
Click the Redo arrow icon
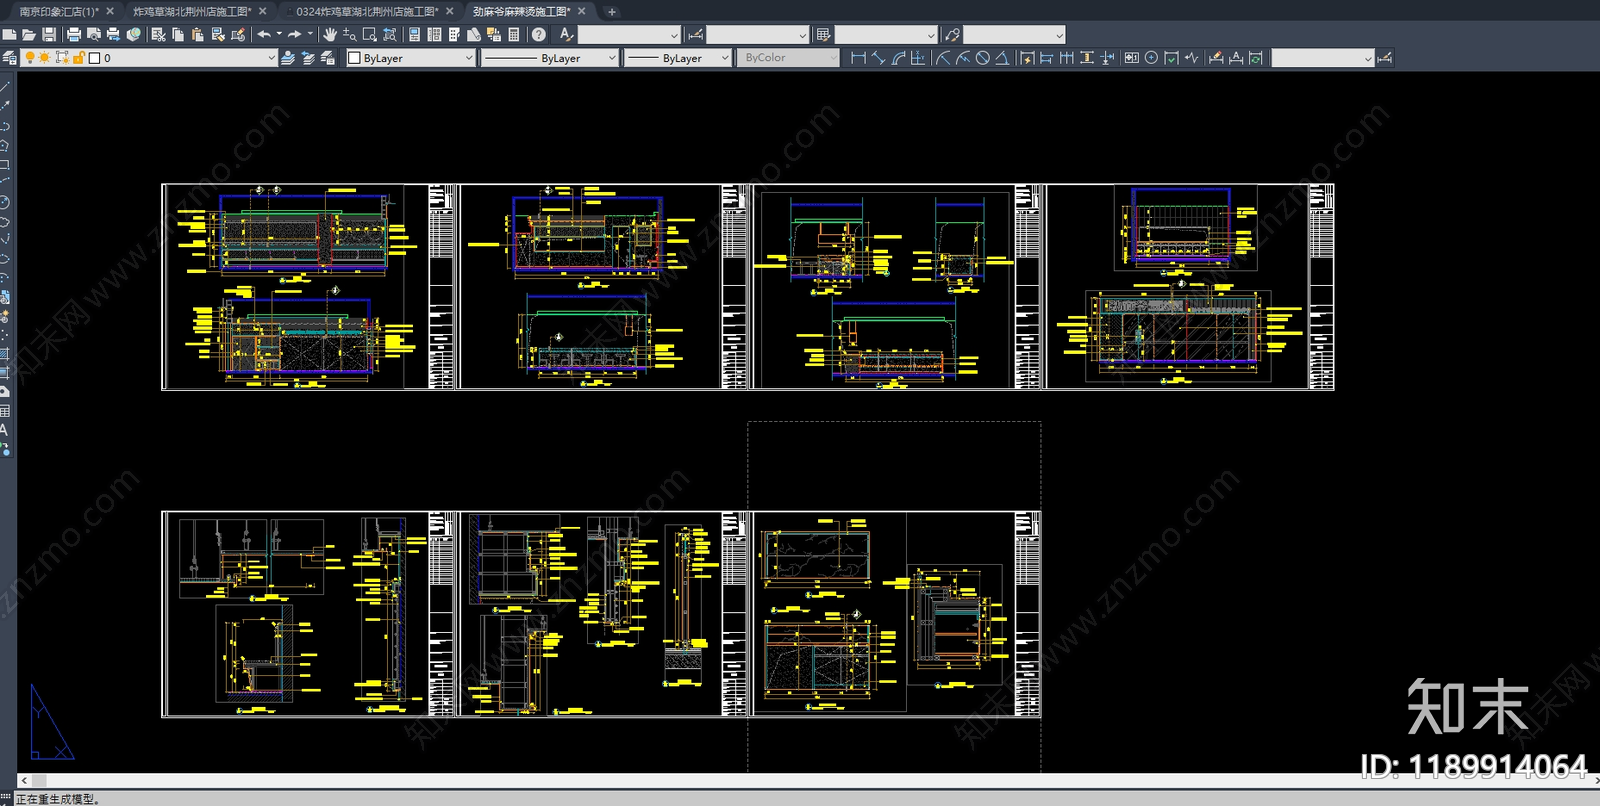click(294, 34)
